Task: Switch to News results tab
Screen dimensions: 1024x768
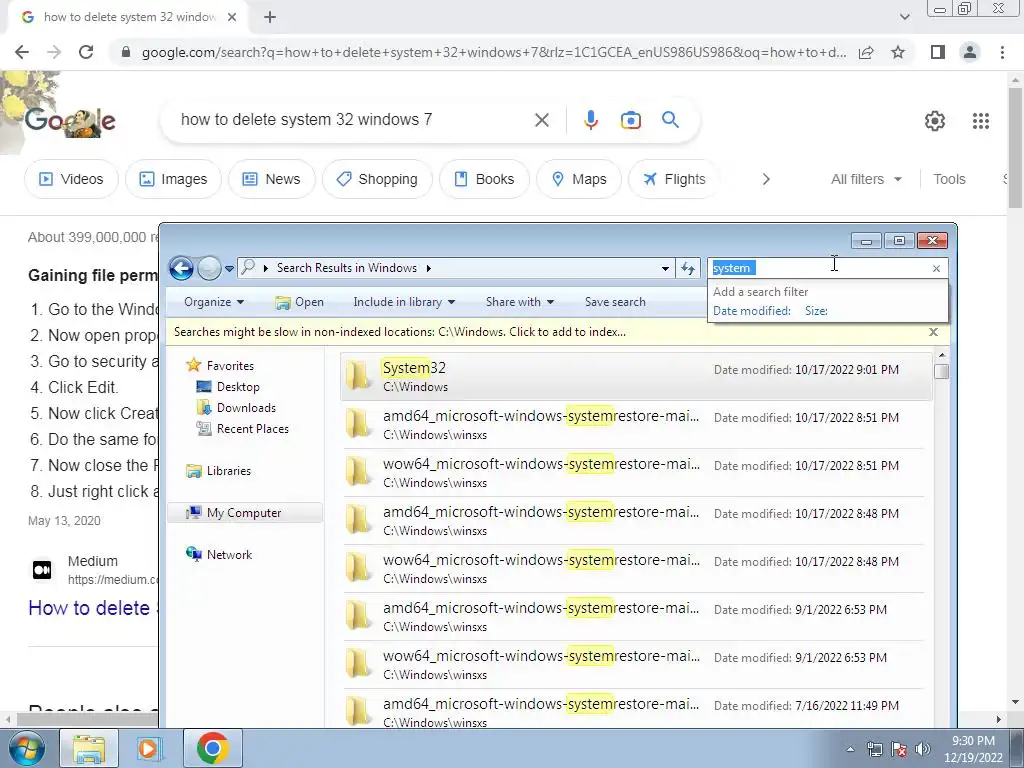Action: 271,179
